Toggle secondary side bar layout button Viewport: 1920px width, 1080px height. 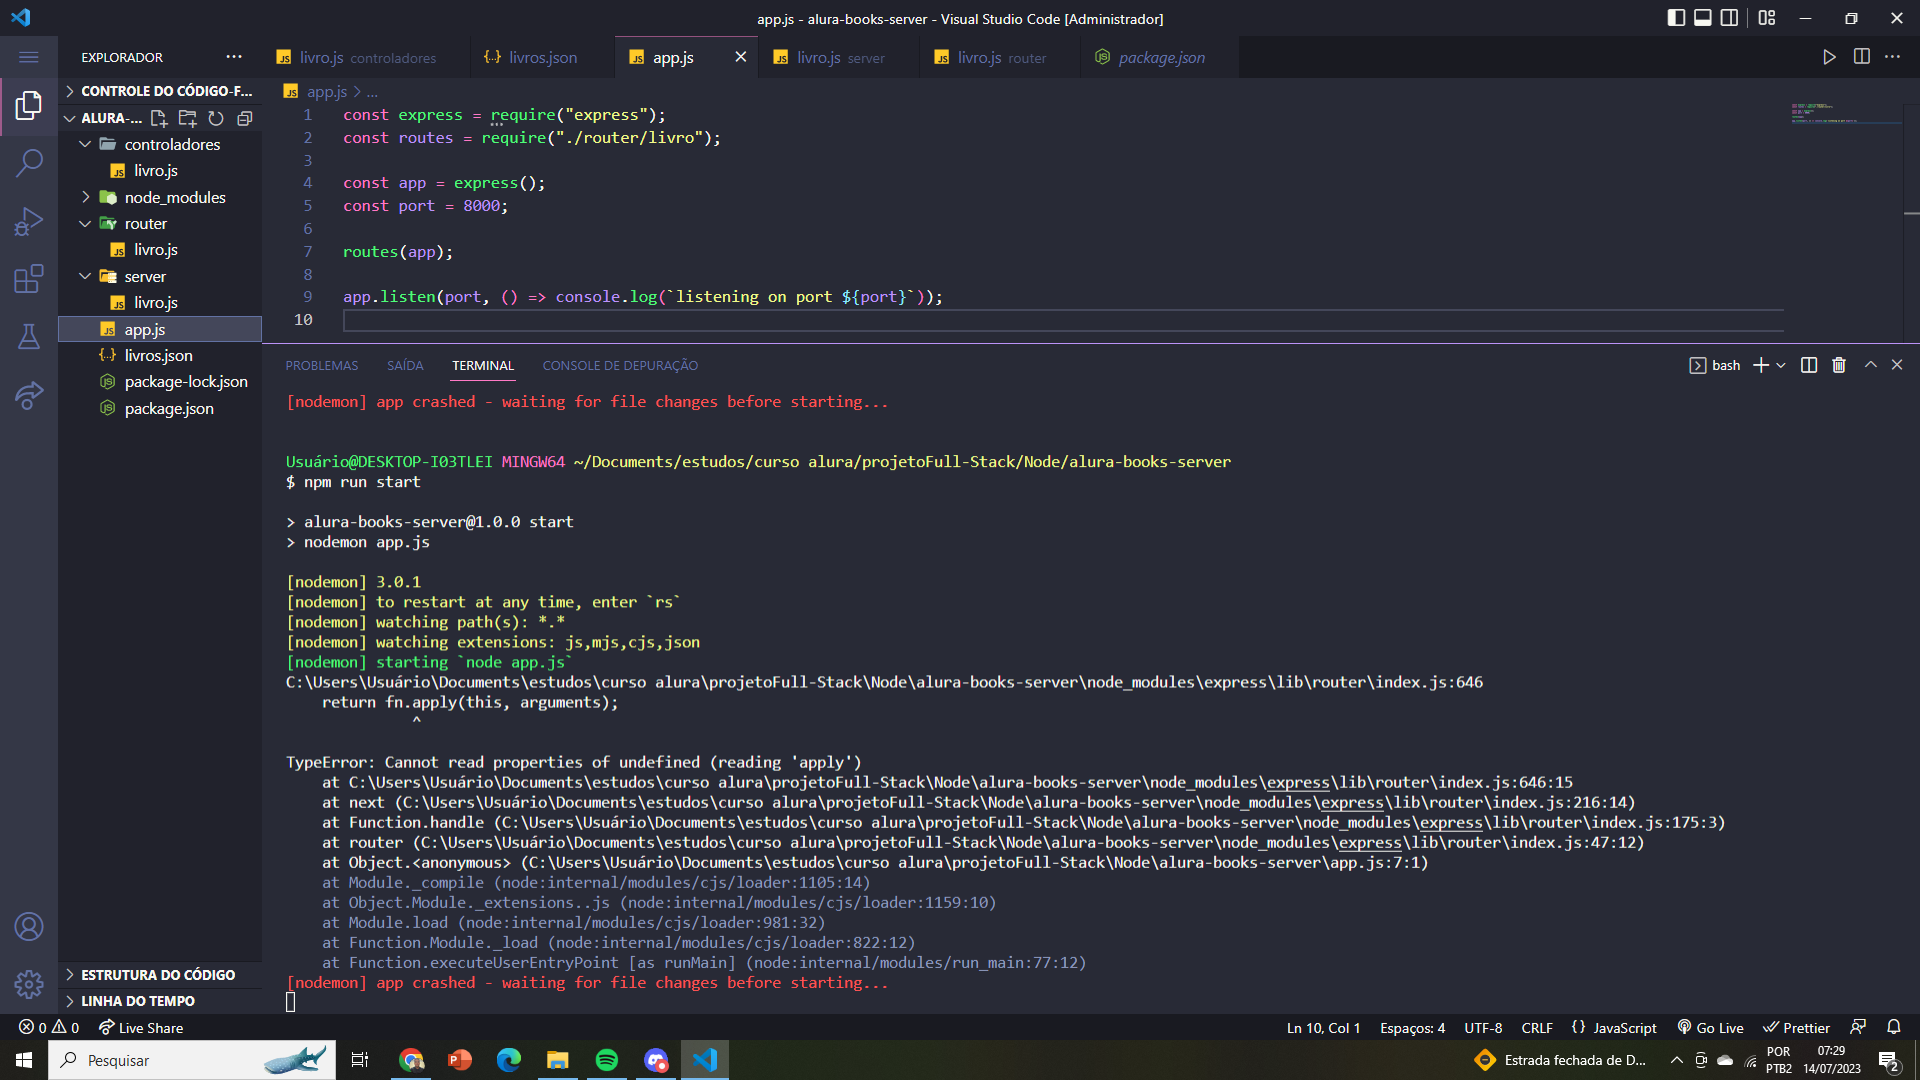click(1729, 18)
